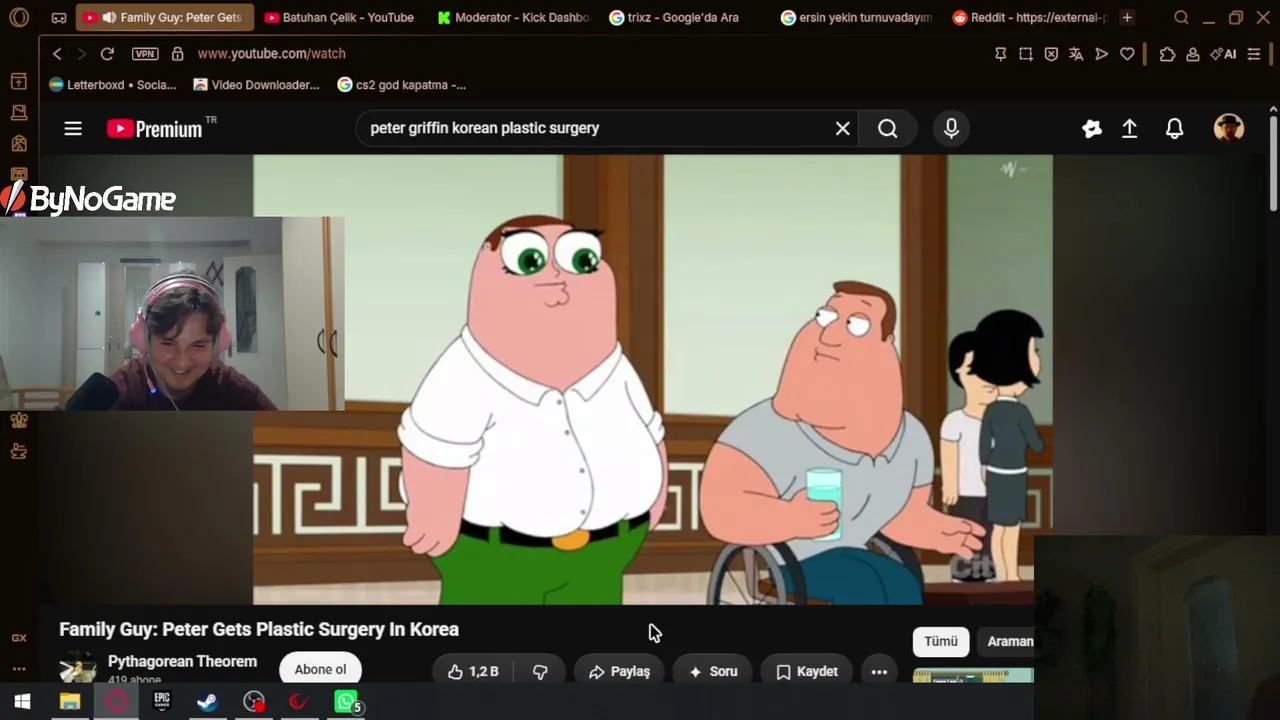The width and height of the screenshot is (1280, 720).
Task: Pin this page with pin icon
Action: pyautogui.click(x=1000, y=54)
